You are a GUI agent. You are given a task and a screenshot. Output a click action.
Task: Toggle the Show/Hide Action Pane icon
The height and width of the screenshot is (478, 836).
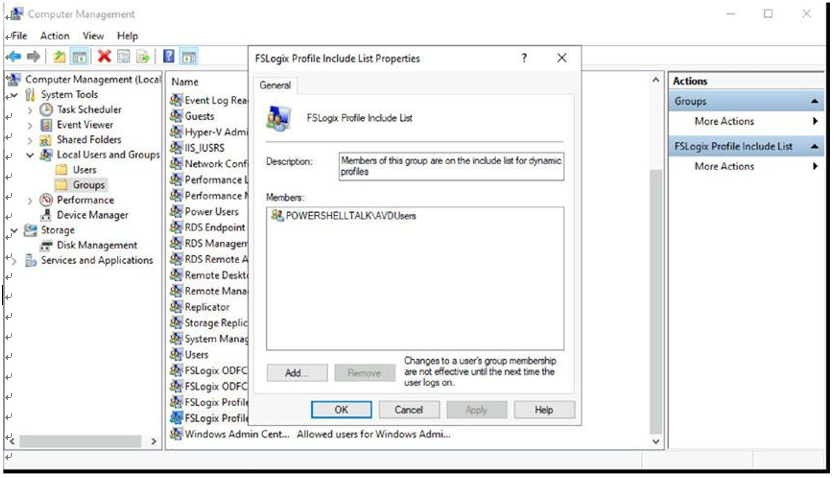pyautogui.click(x=189, y=56)
